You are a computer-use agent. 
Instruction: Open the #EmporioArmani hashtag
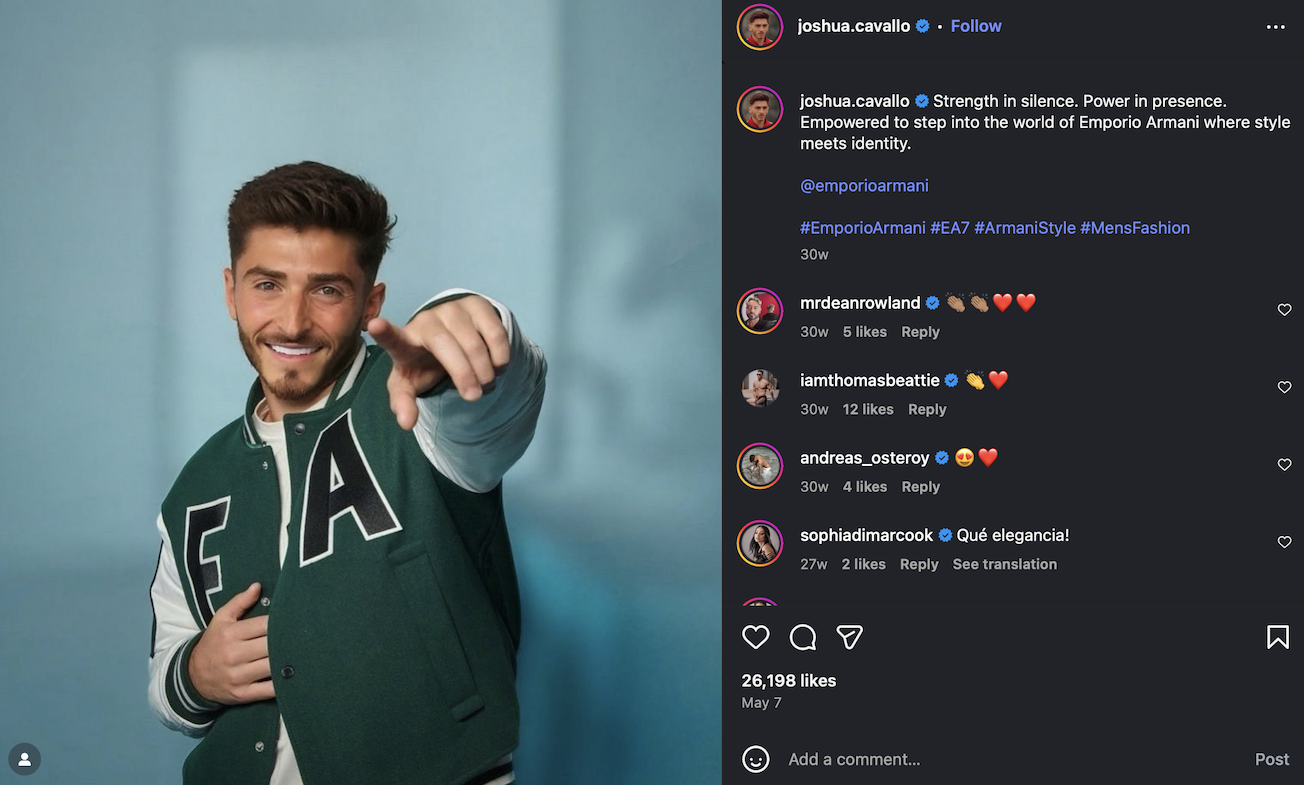pos(862,228)
